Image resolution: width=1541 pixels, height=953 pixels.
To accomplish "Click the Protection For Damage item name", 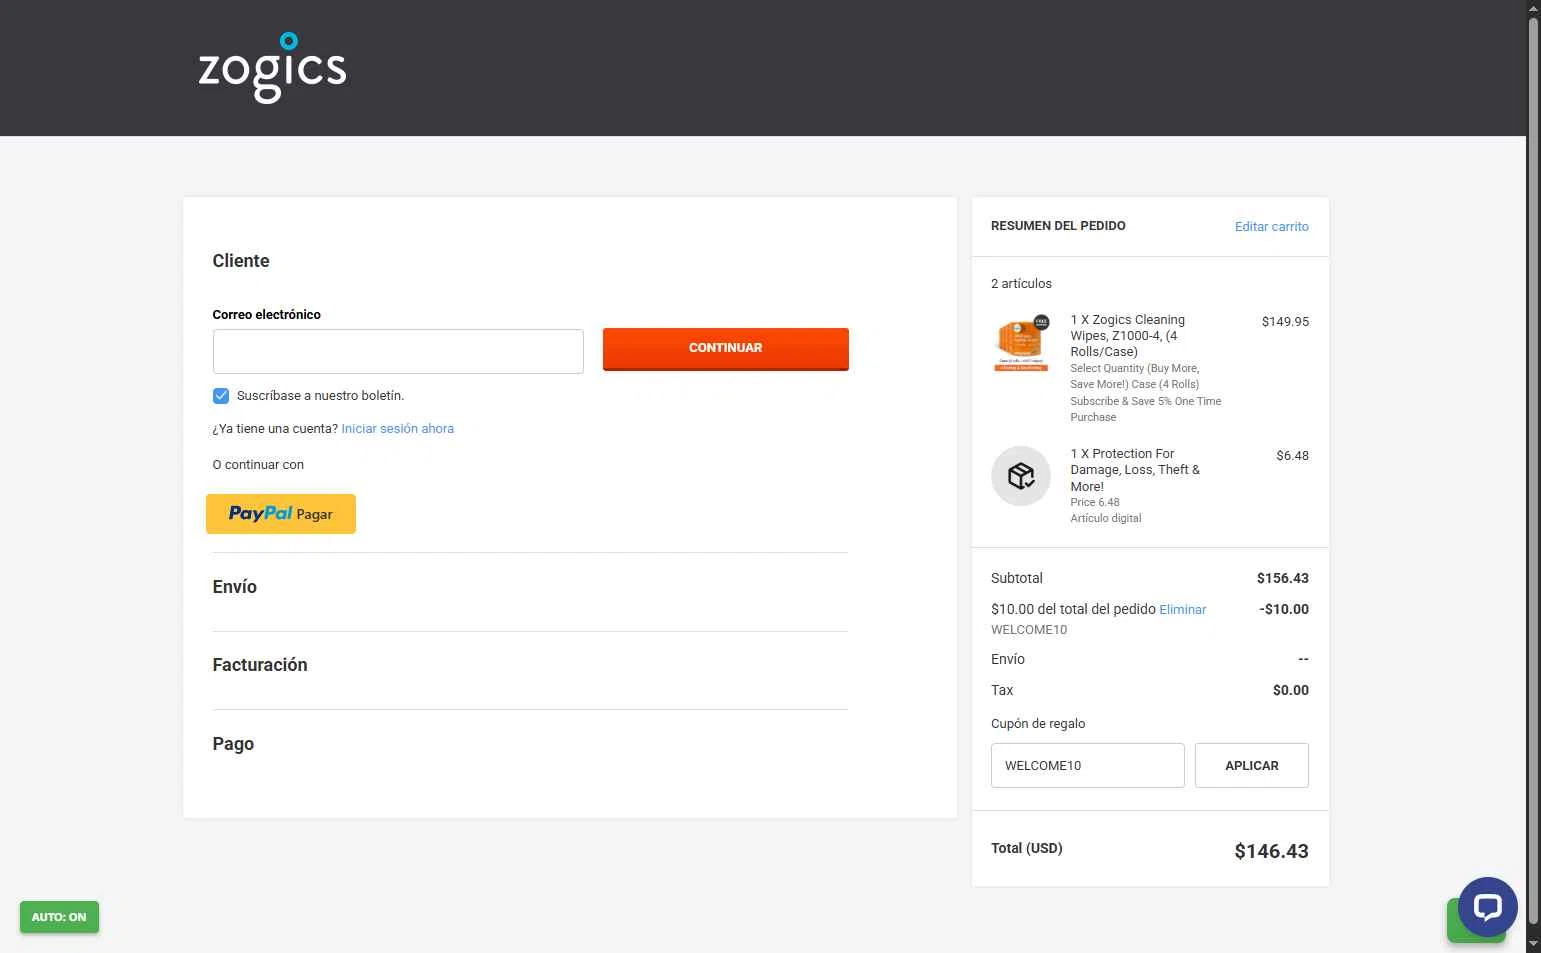I will tap(1134, 470).
